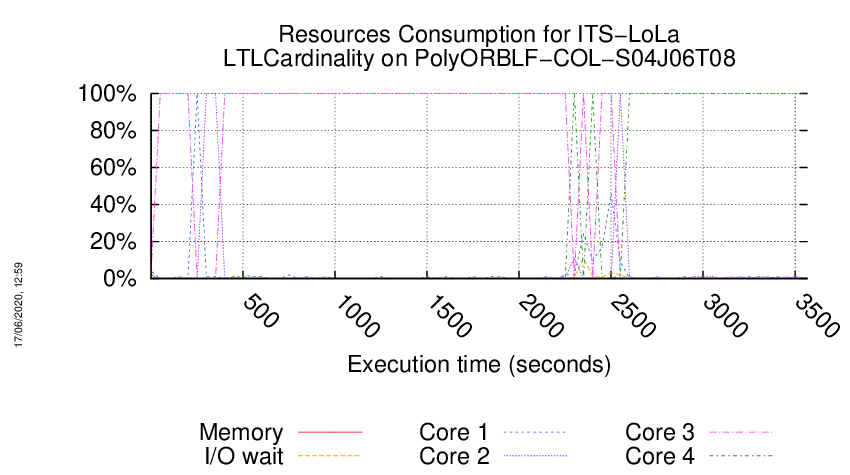Click the 20% y-axis label

tap(113, 241)
